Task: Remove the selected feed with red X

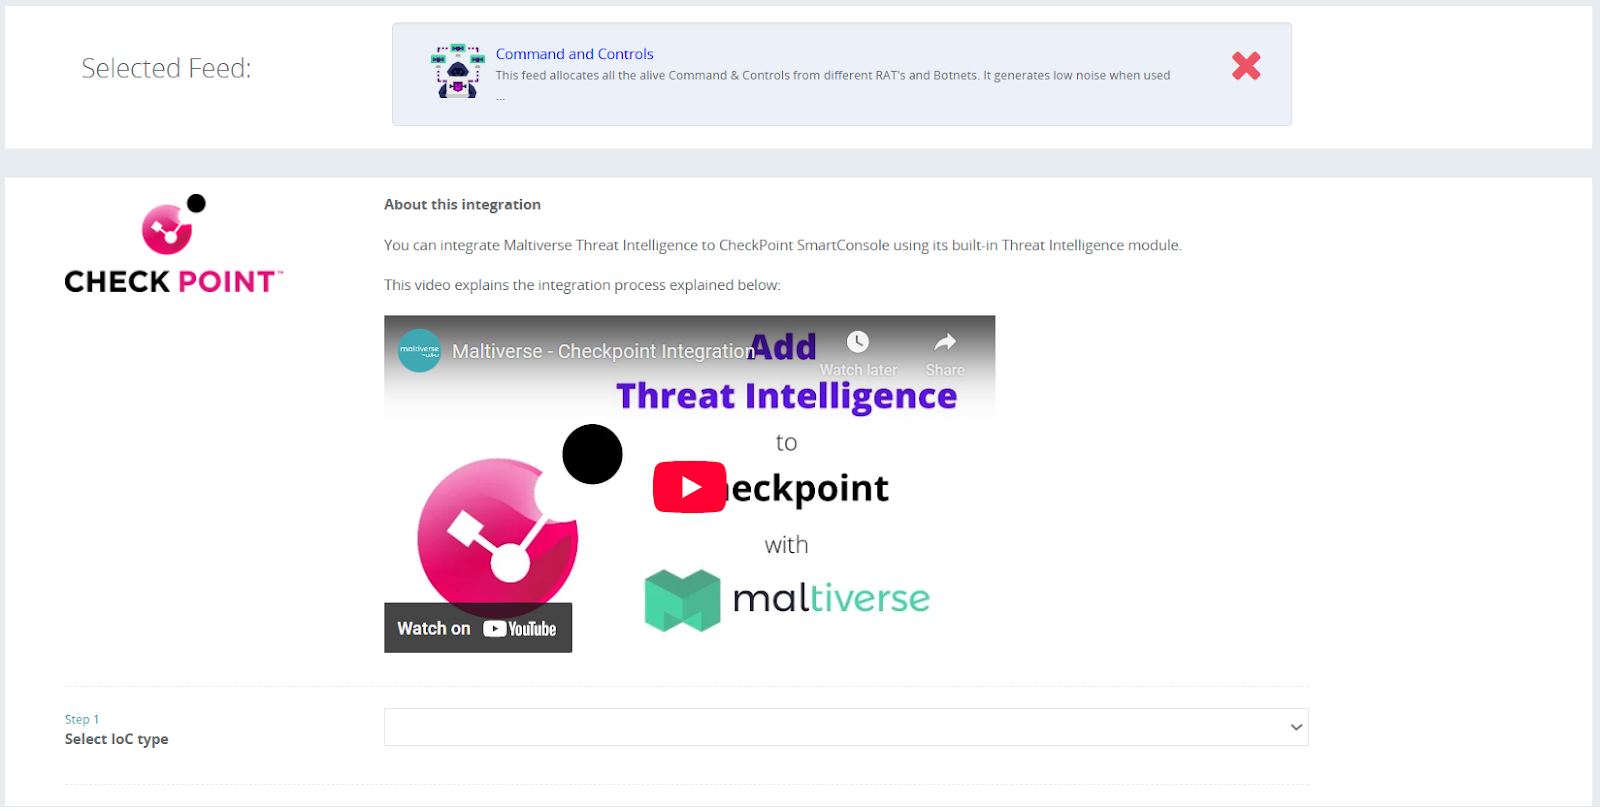Action: tap(1246, 66)
